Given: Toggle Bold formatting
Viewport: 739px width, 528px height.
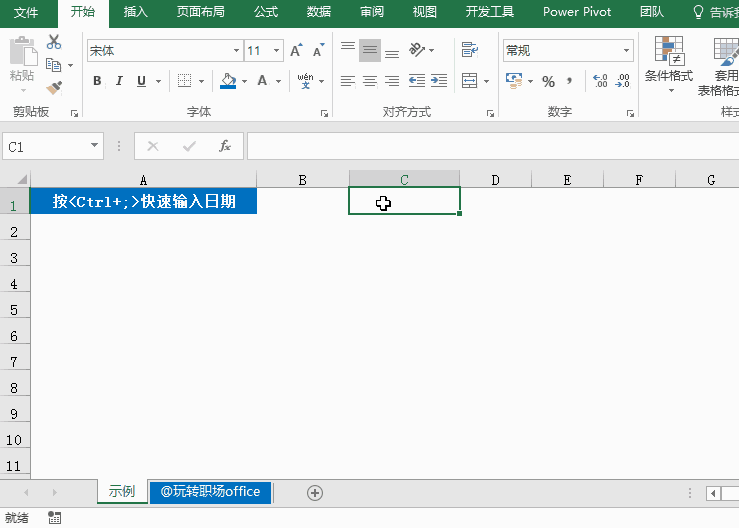Looking at the screenshot, I should [x=97, y=81].
